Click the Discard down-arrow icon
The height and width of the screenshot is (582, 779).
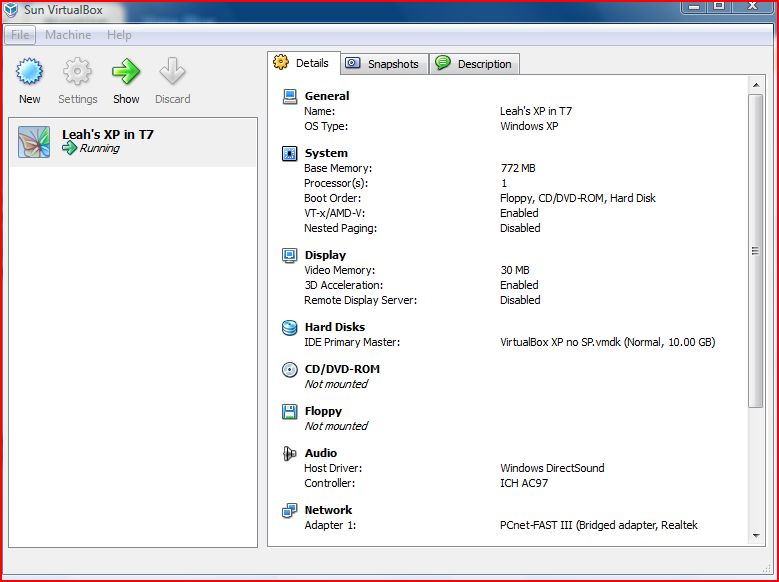coord(172,72)
